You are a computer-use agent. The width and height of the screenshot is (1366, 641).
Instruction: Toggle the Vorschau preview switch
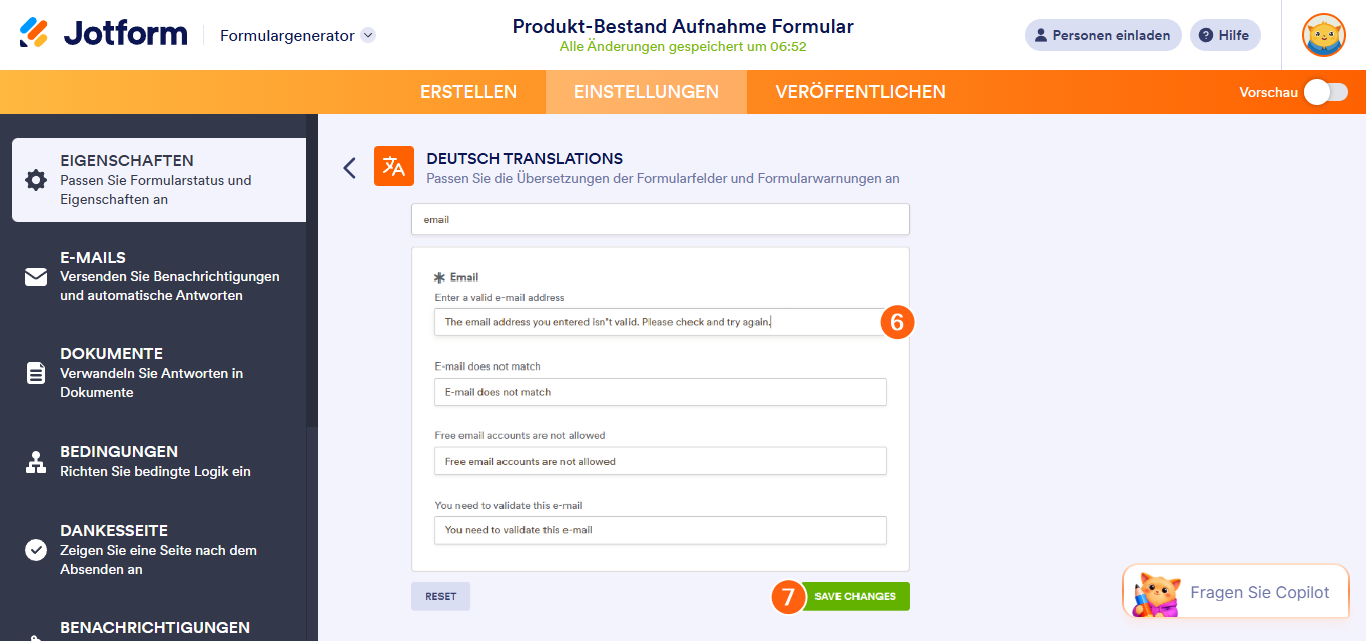click(1325, 92)
